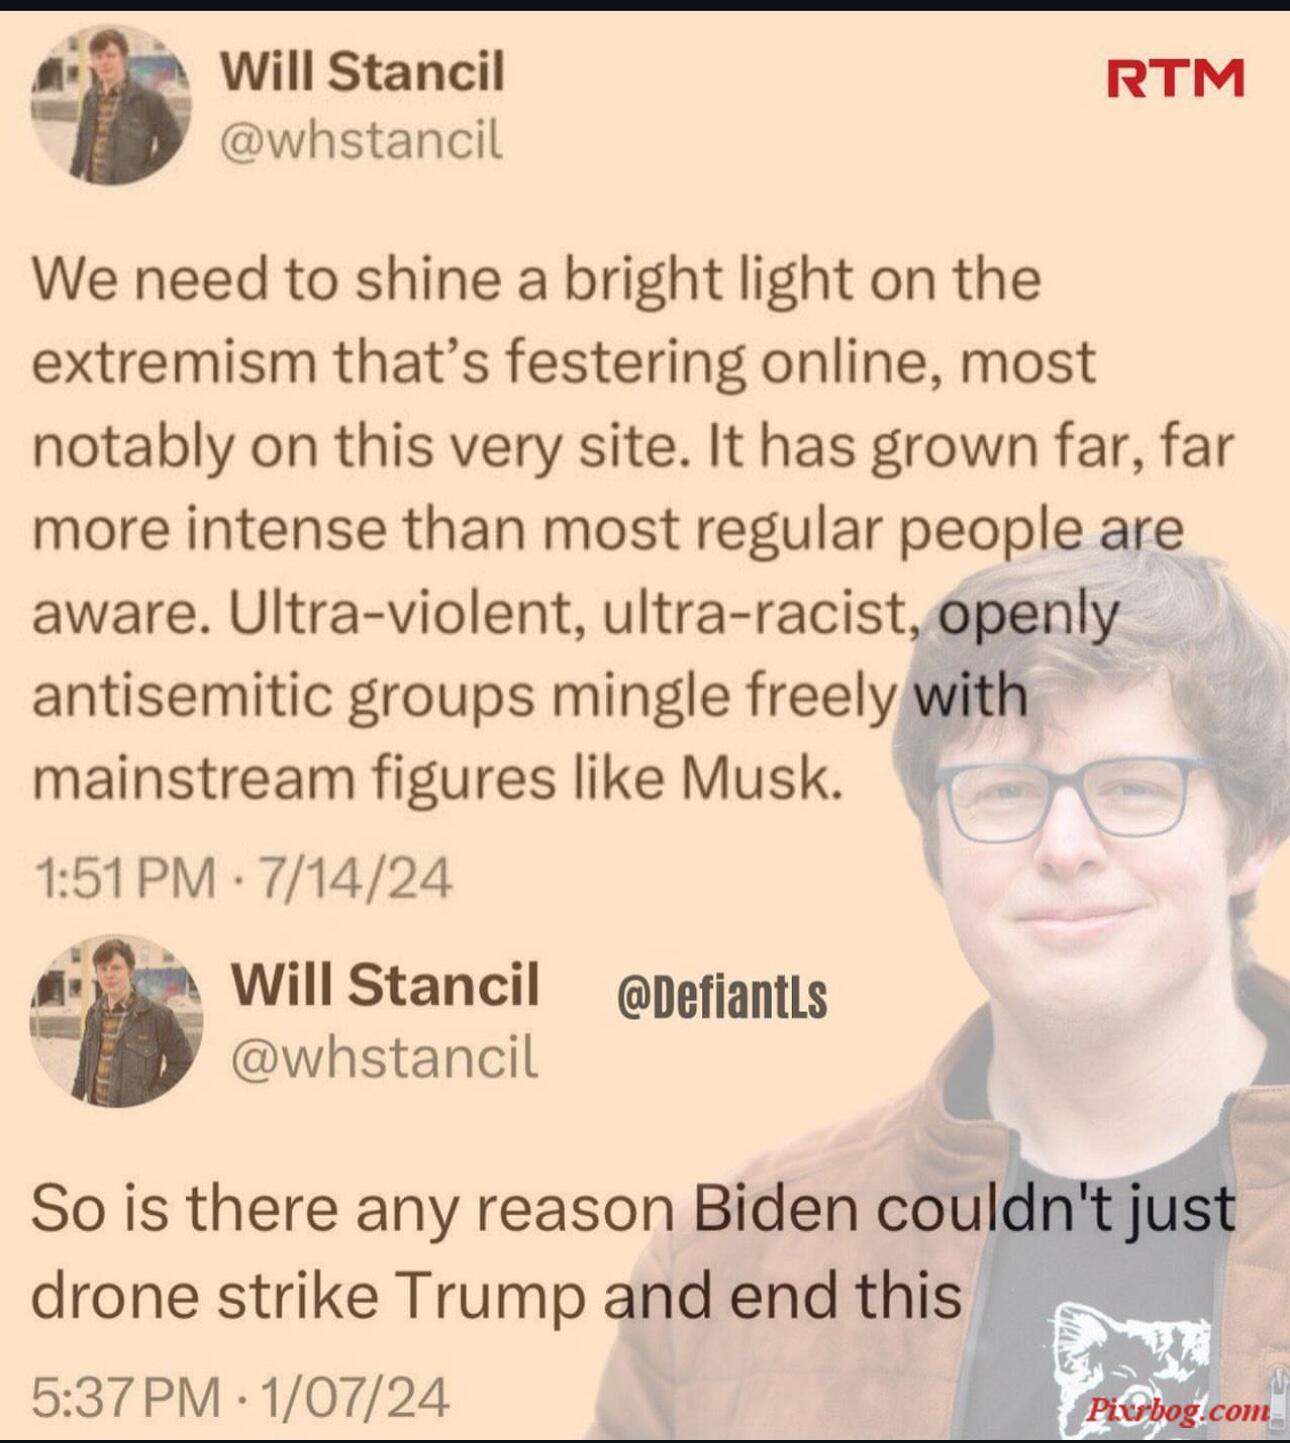Image resolution: width=1290 pixels, height=1443 pixels.
Task: Click the 5:37 PM · 1/07/24 timestamp
Action: [241, 1396]
